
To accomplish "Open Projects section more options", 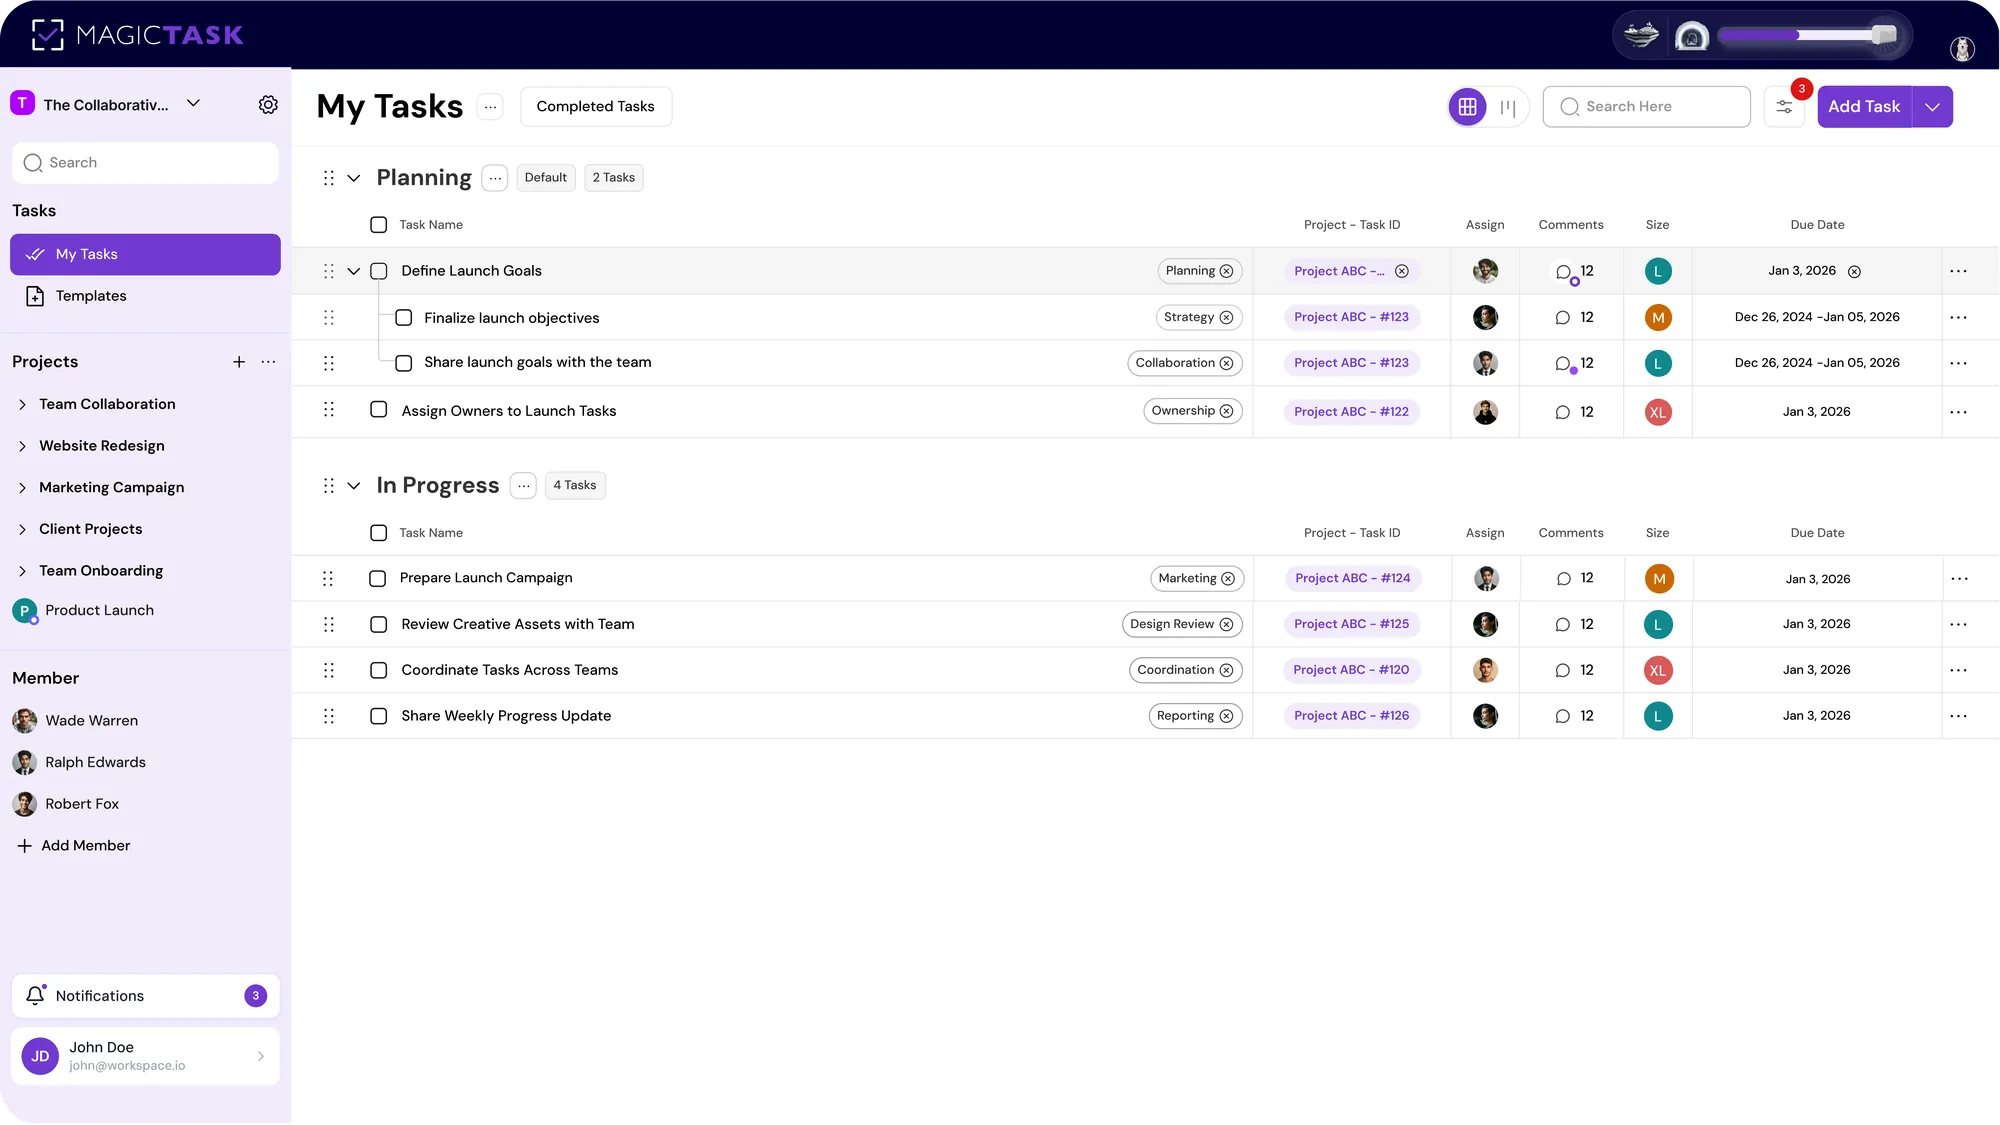I will [x=268, y=362].
